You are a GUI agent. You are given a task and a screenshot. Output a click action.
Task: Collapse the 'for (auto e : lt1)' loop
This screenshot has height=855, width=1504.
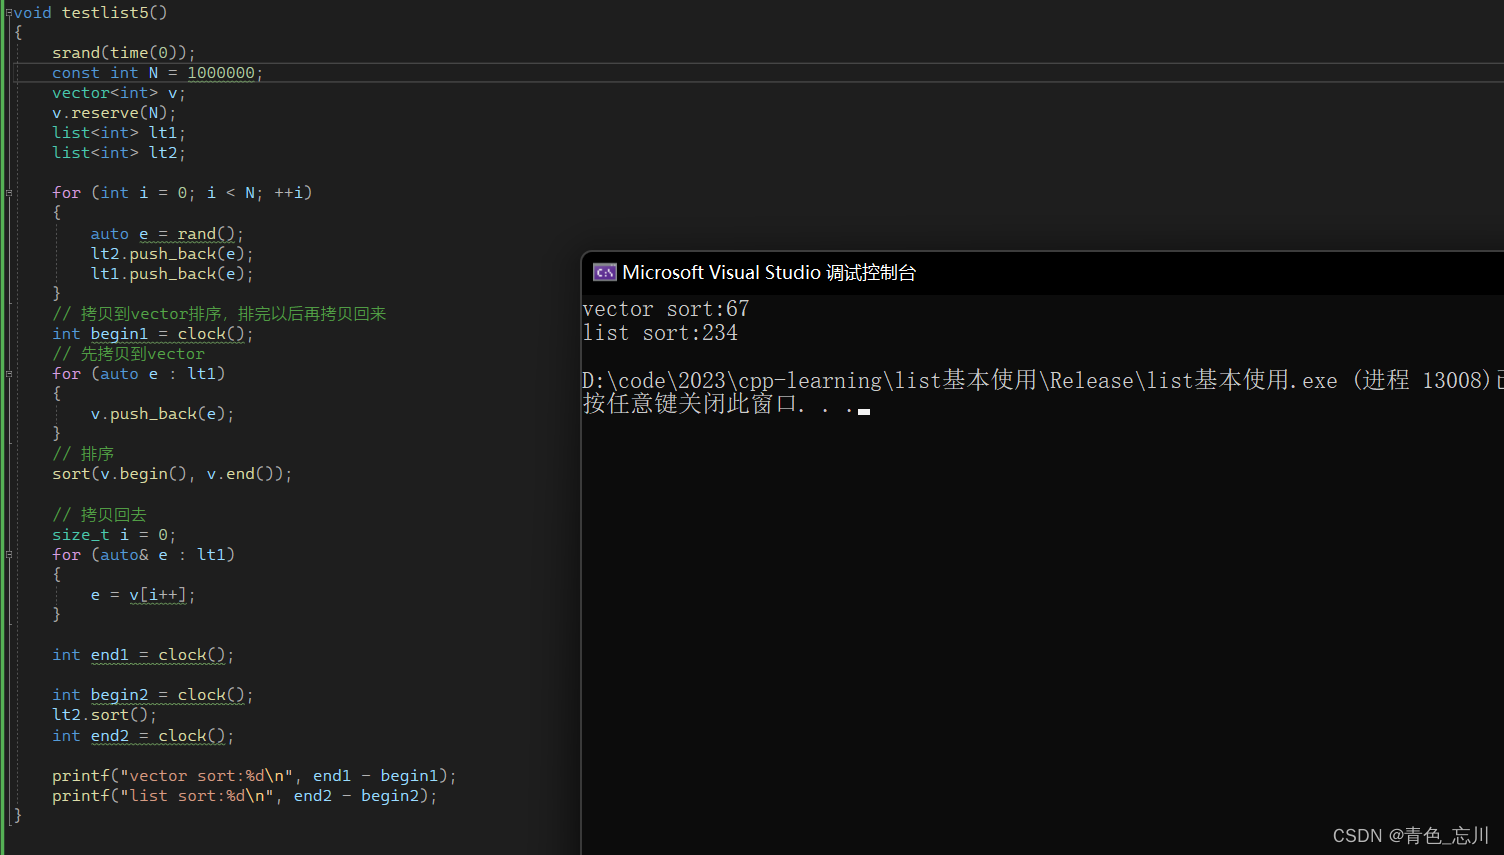point(9,374)
